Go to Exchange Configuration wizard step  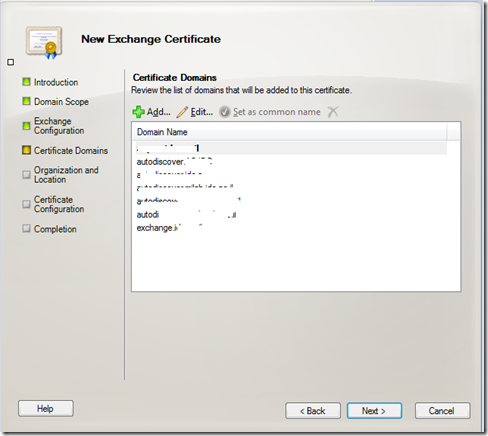point(59,126)
